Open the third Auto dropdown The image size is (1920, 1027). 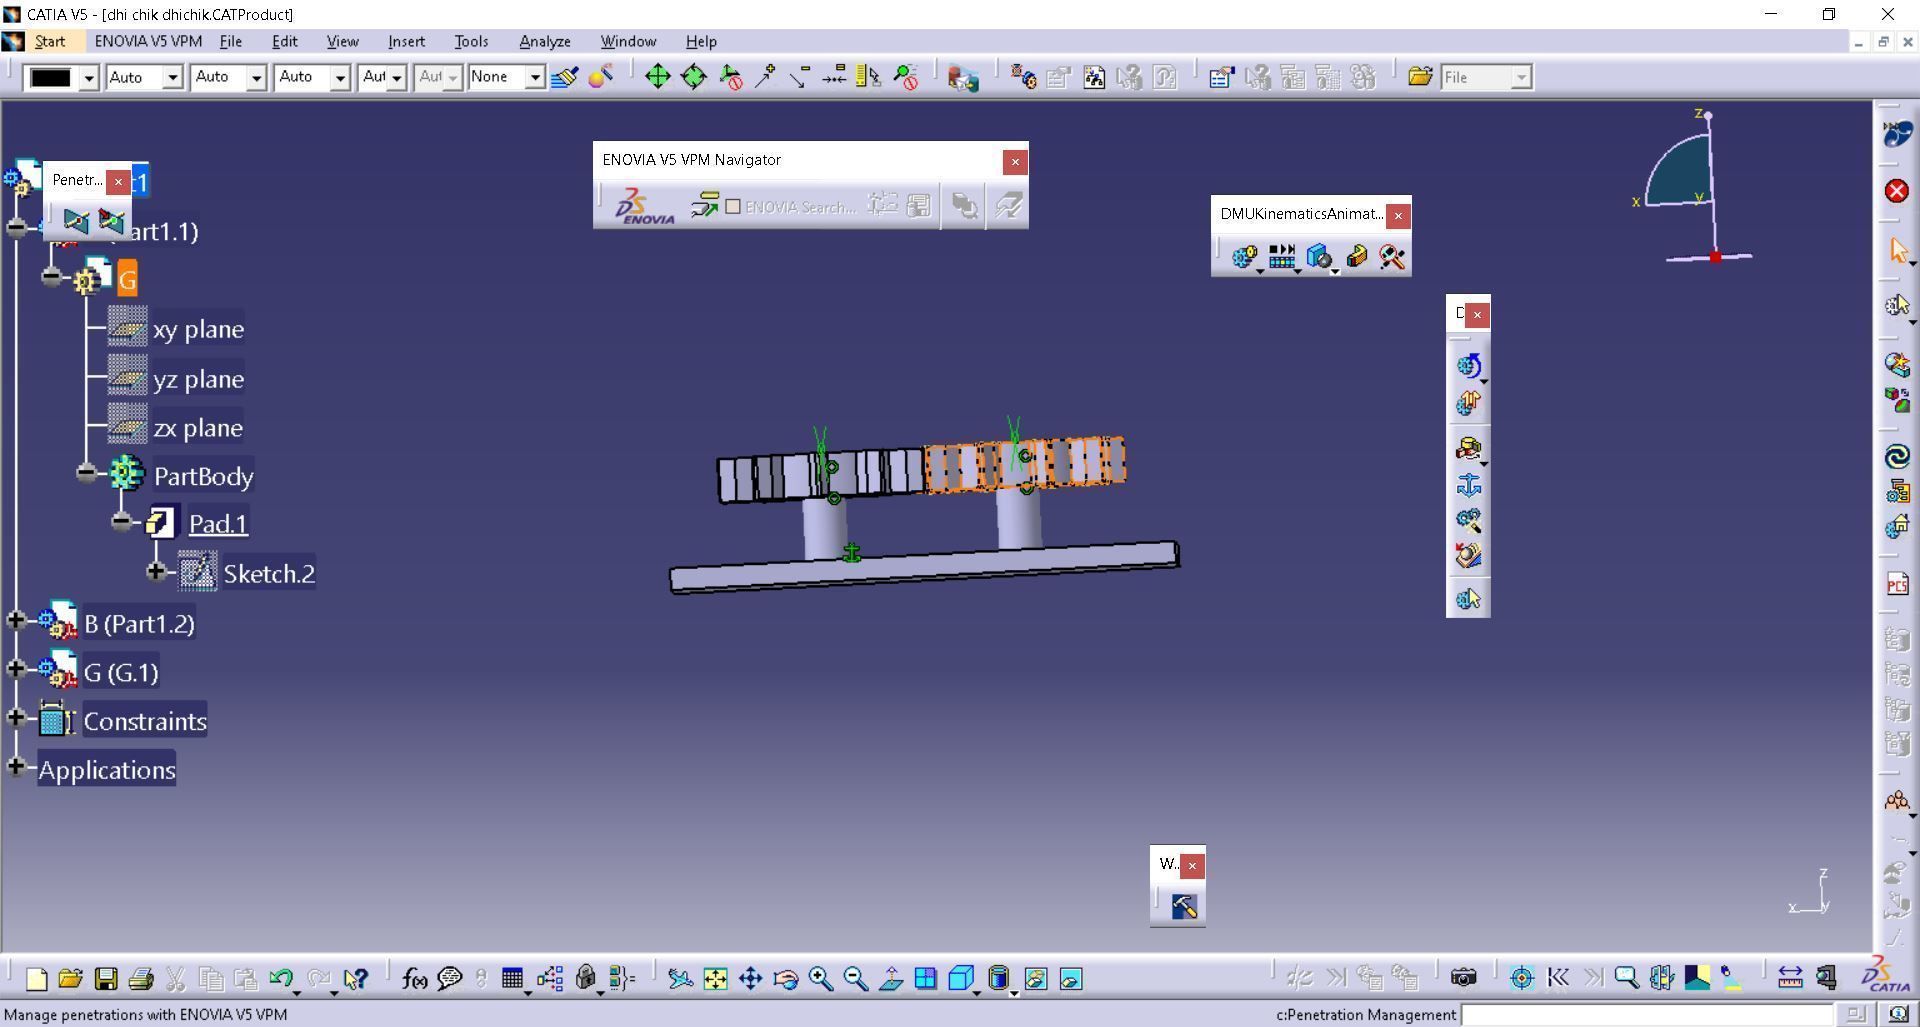(340, 77)
